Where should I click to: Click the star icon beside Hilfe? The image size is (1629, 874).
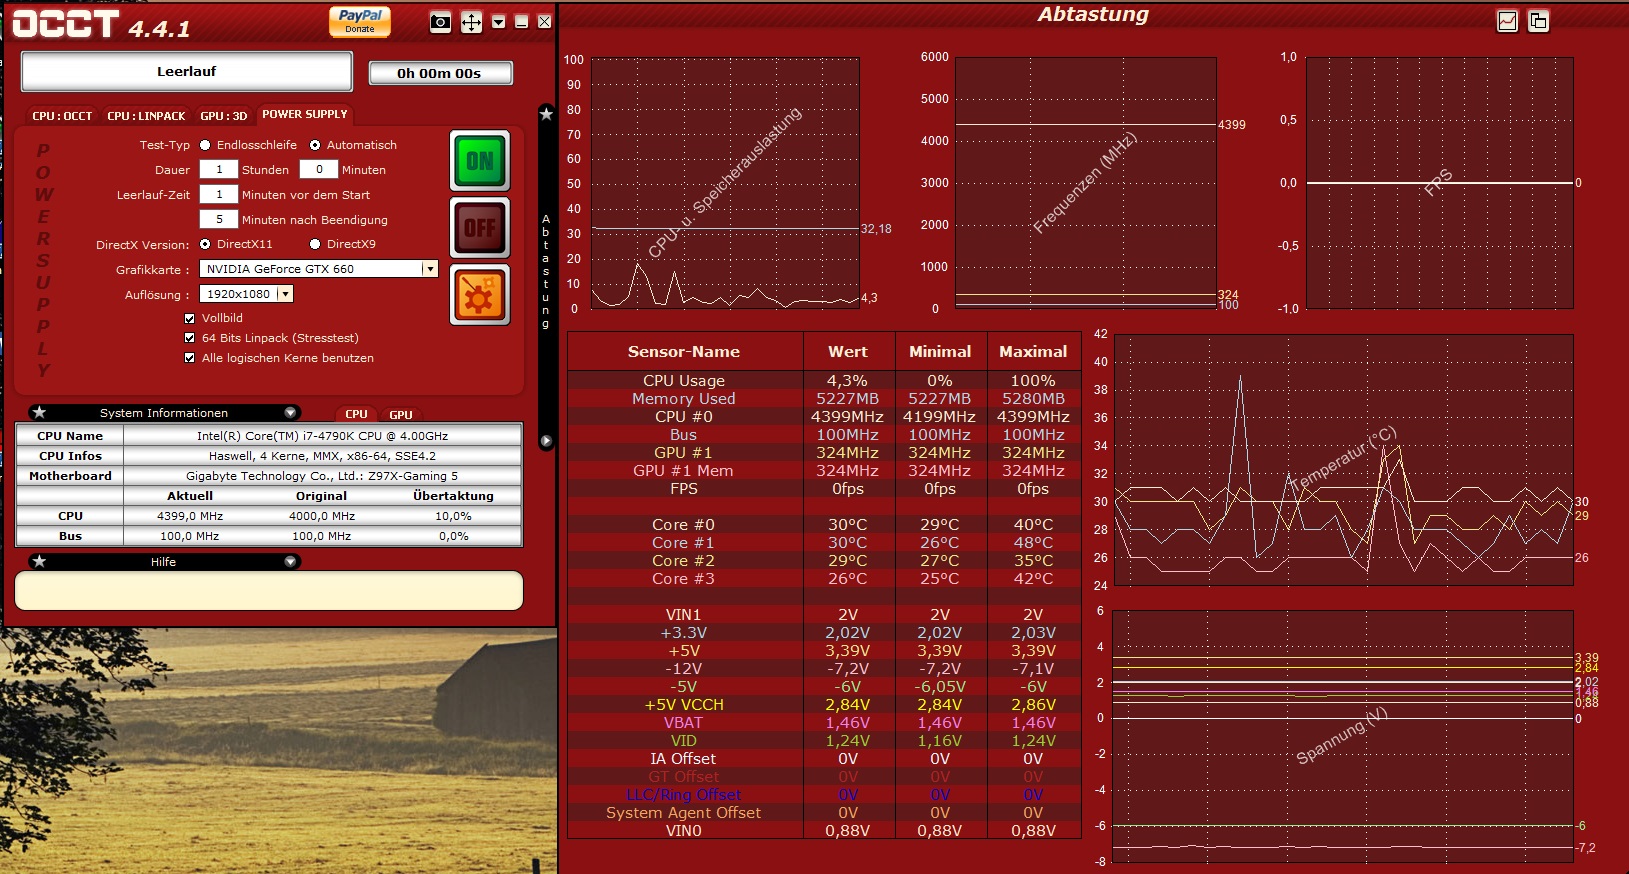coord(39,561)
